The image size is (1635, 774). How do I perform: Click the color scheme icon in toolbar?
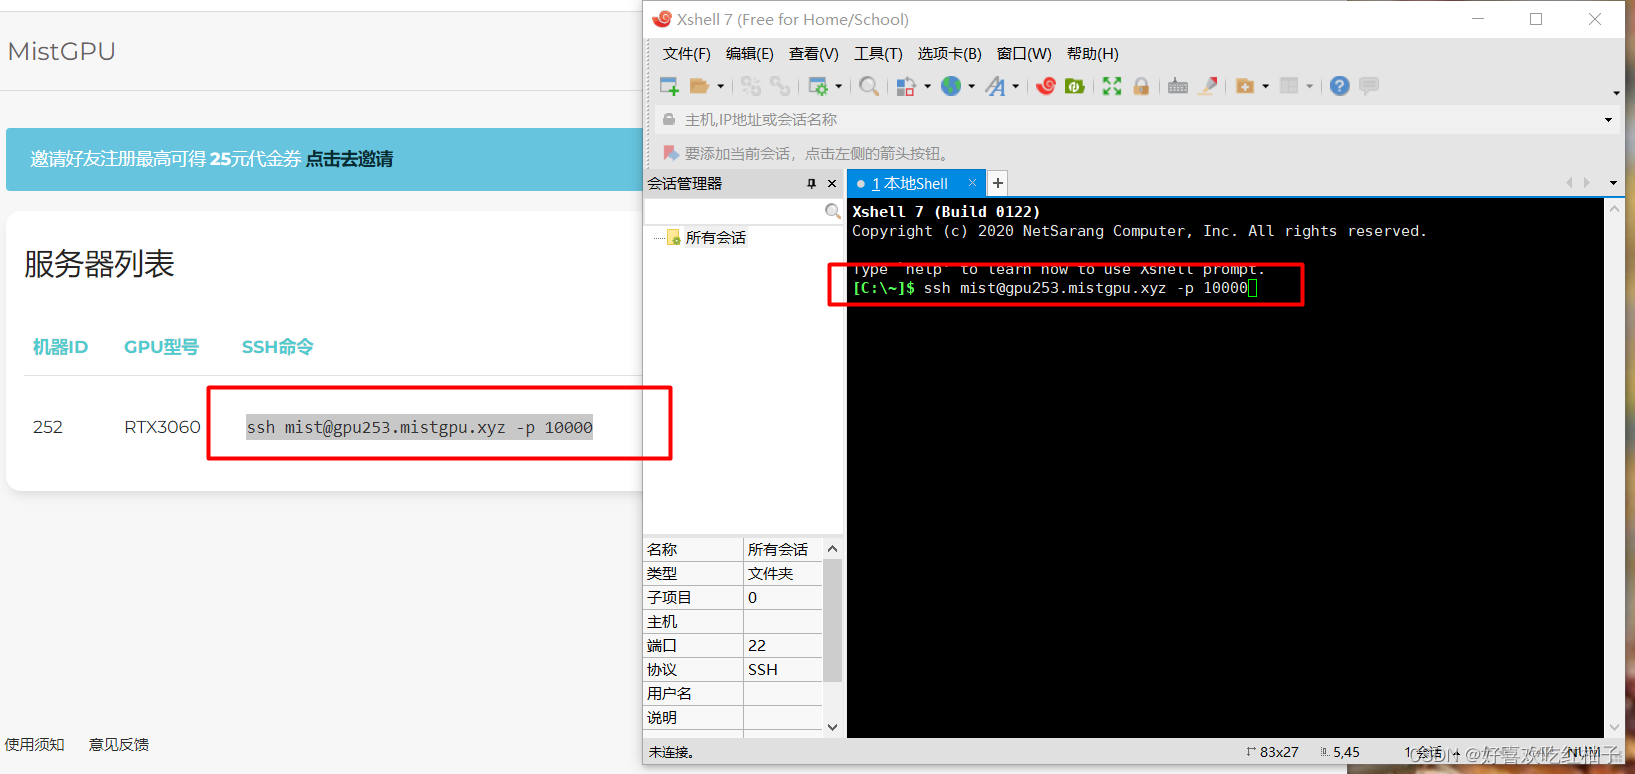click(x=905, y=86)
